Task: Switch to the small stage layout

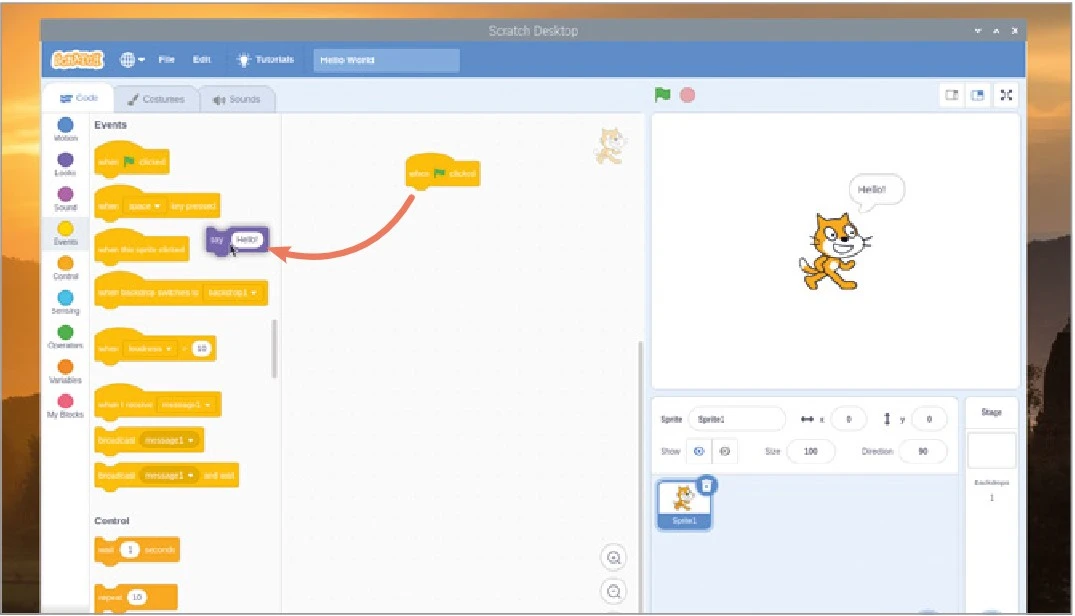Action: point(952,95)
